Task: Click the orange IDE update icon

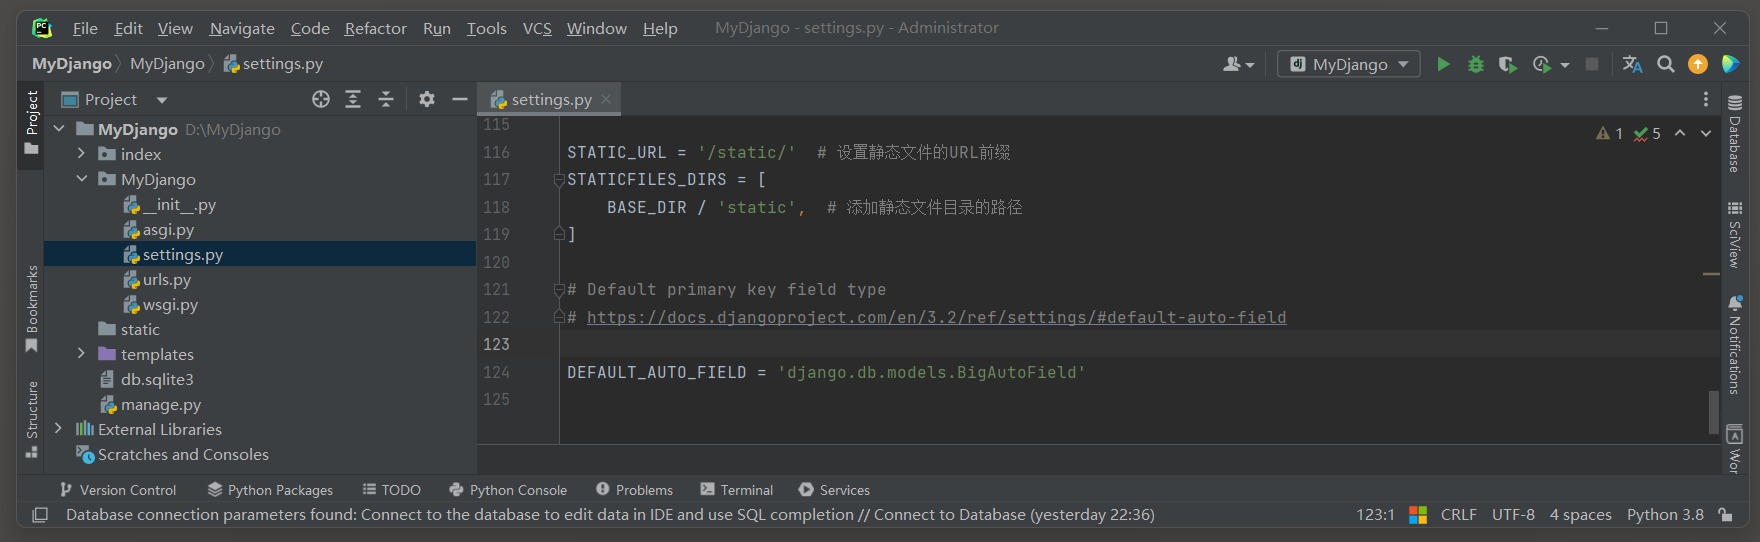Action: tap(1698, 64)
